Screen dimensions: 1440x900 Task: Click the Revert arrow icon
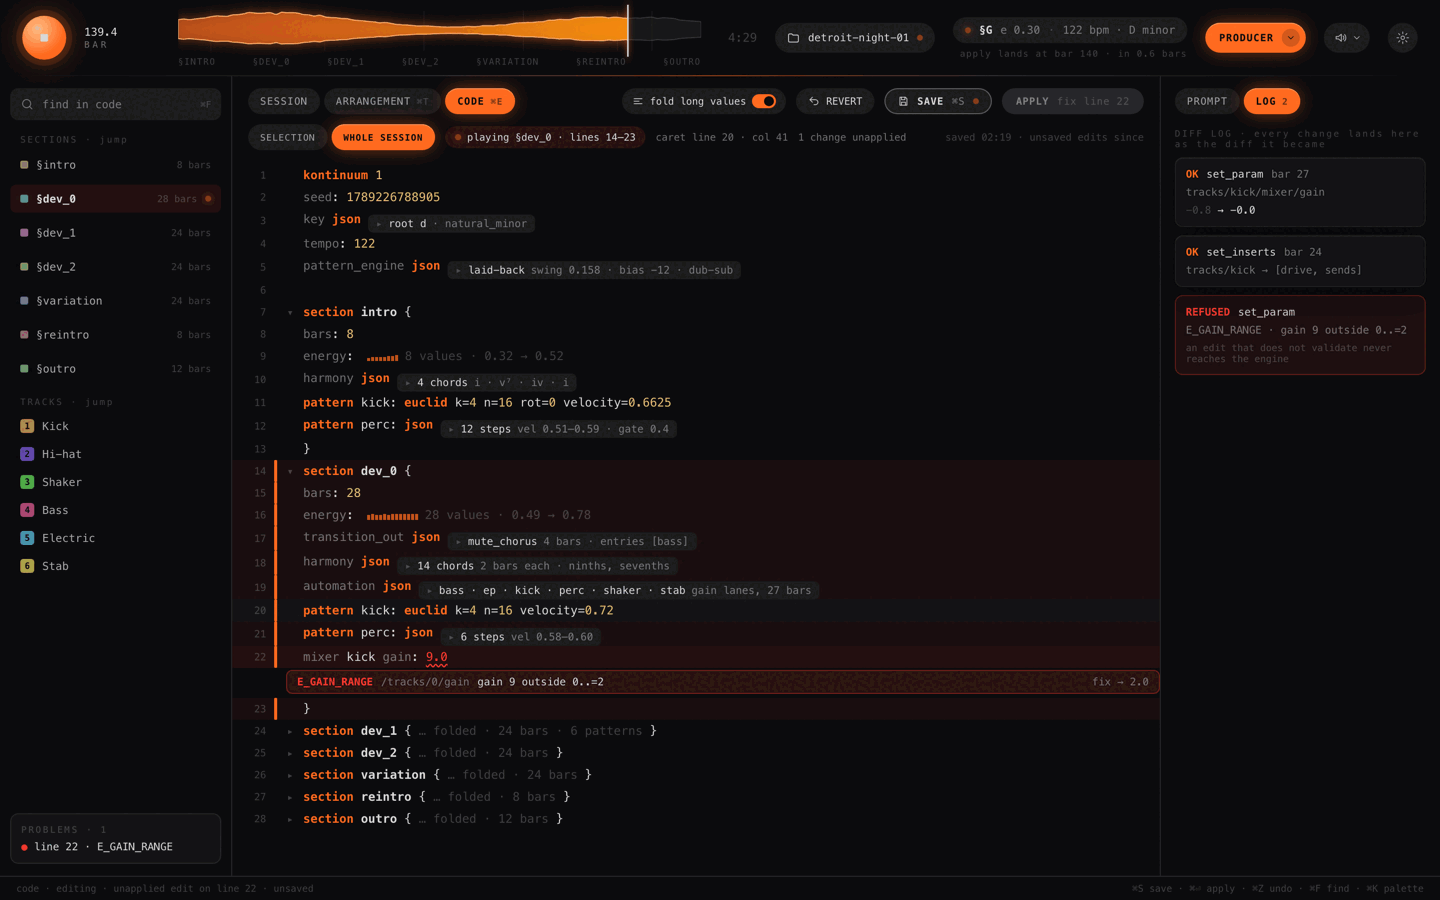point(814,101)
